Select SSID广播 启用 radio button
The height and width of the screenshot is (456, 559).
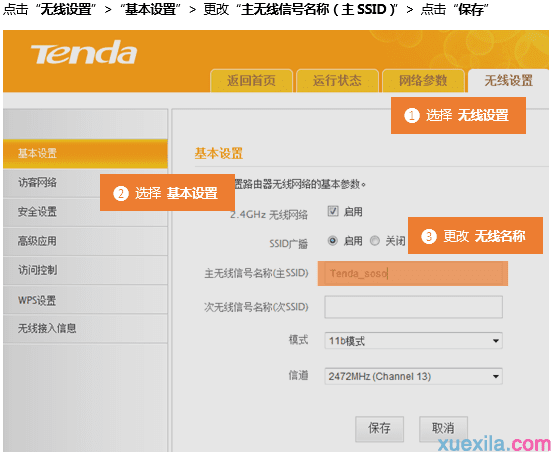click(333, 241)
